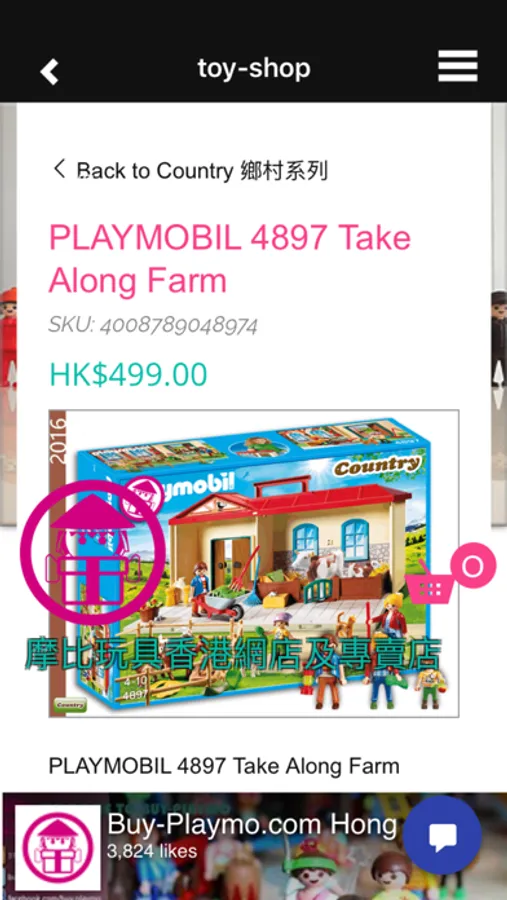Click the pink store watermark logo
The width and height of the screenshot is (507, 900).
click(x=93, y=552)
